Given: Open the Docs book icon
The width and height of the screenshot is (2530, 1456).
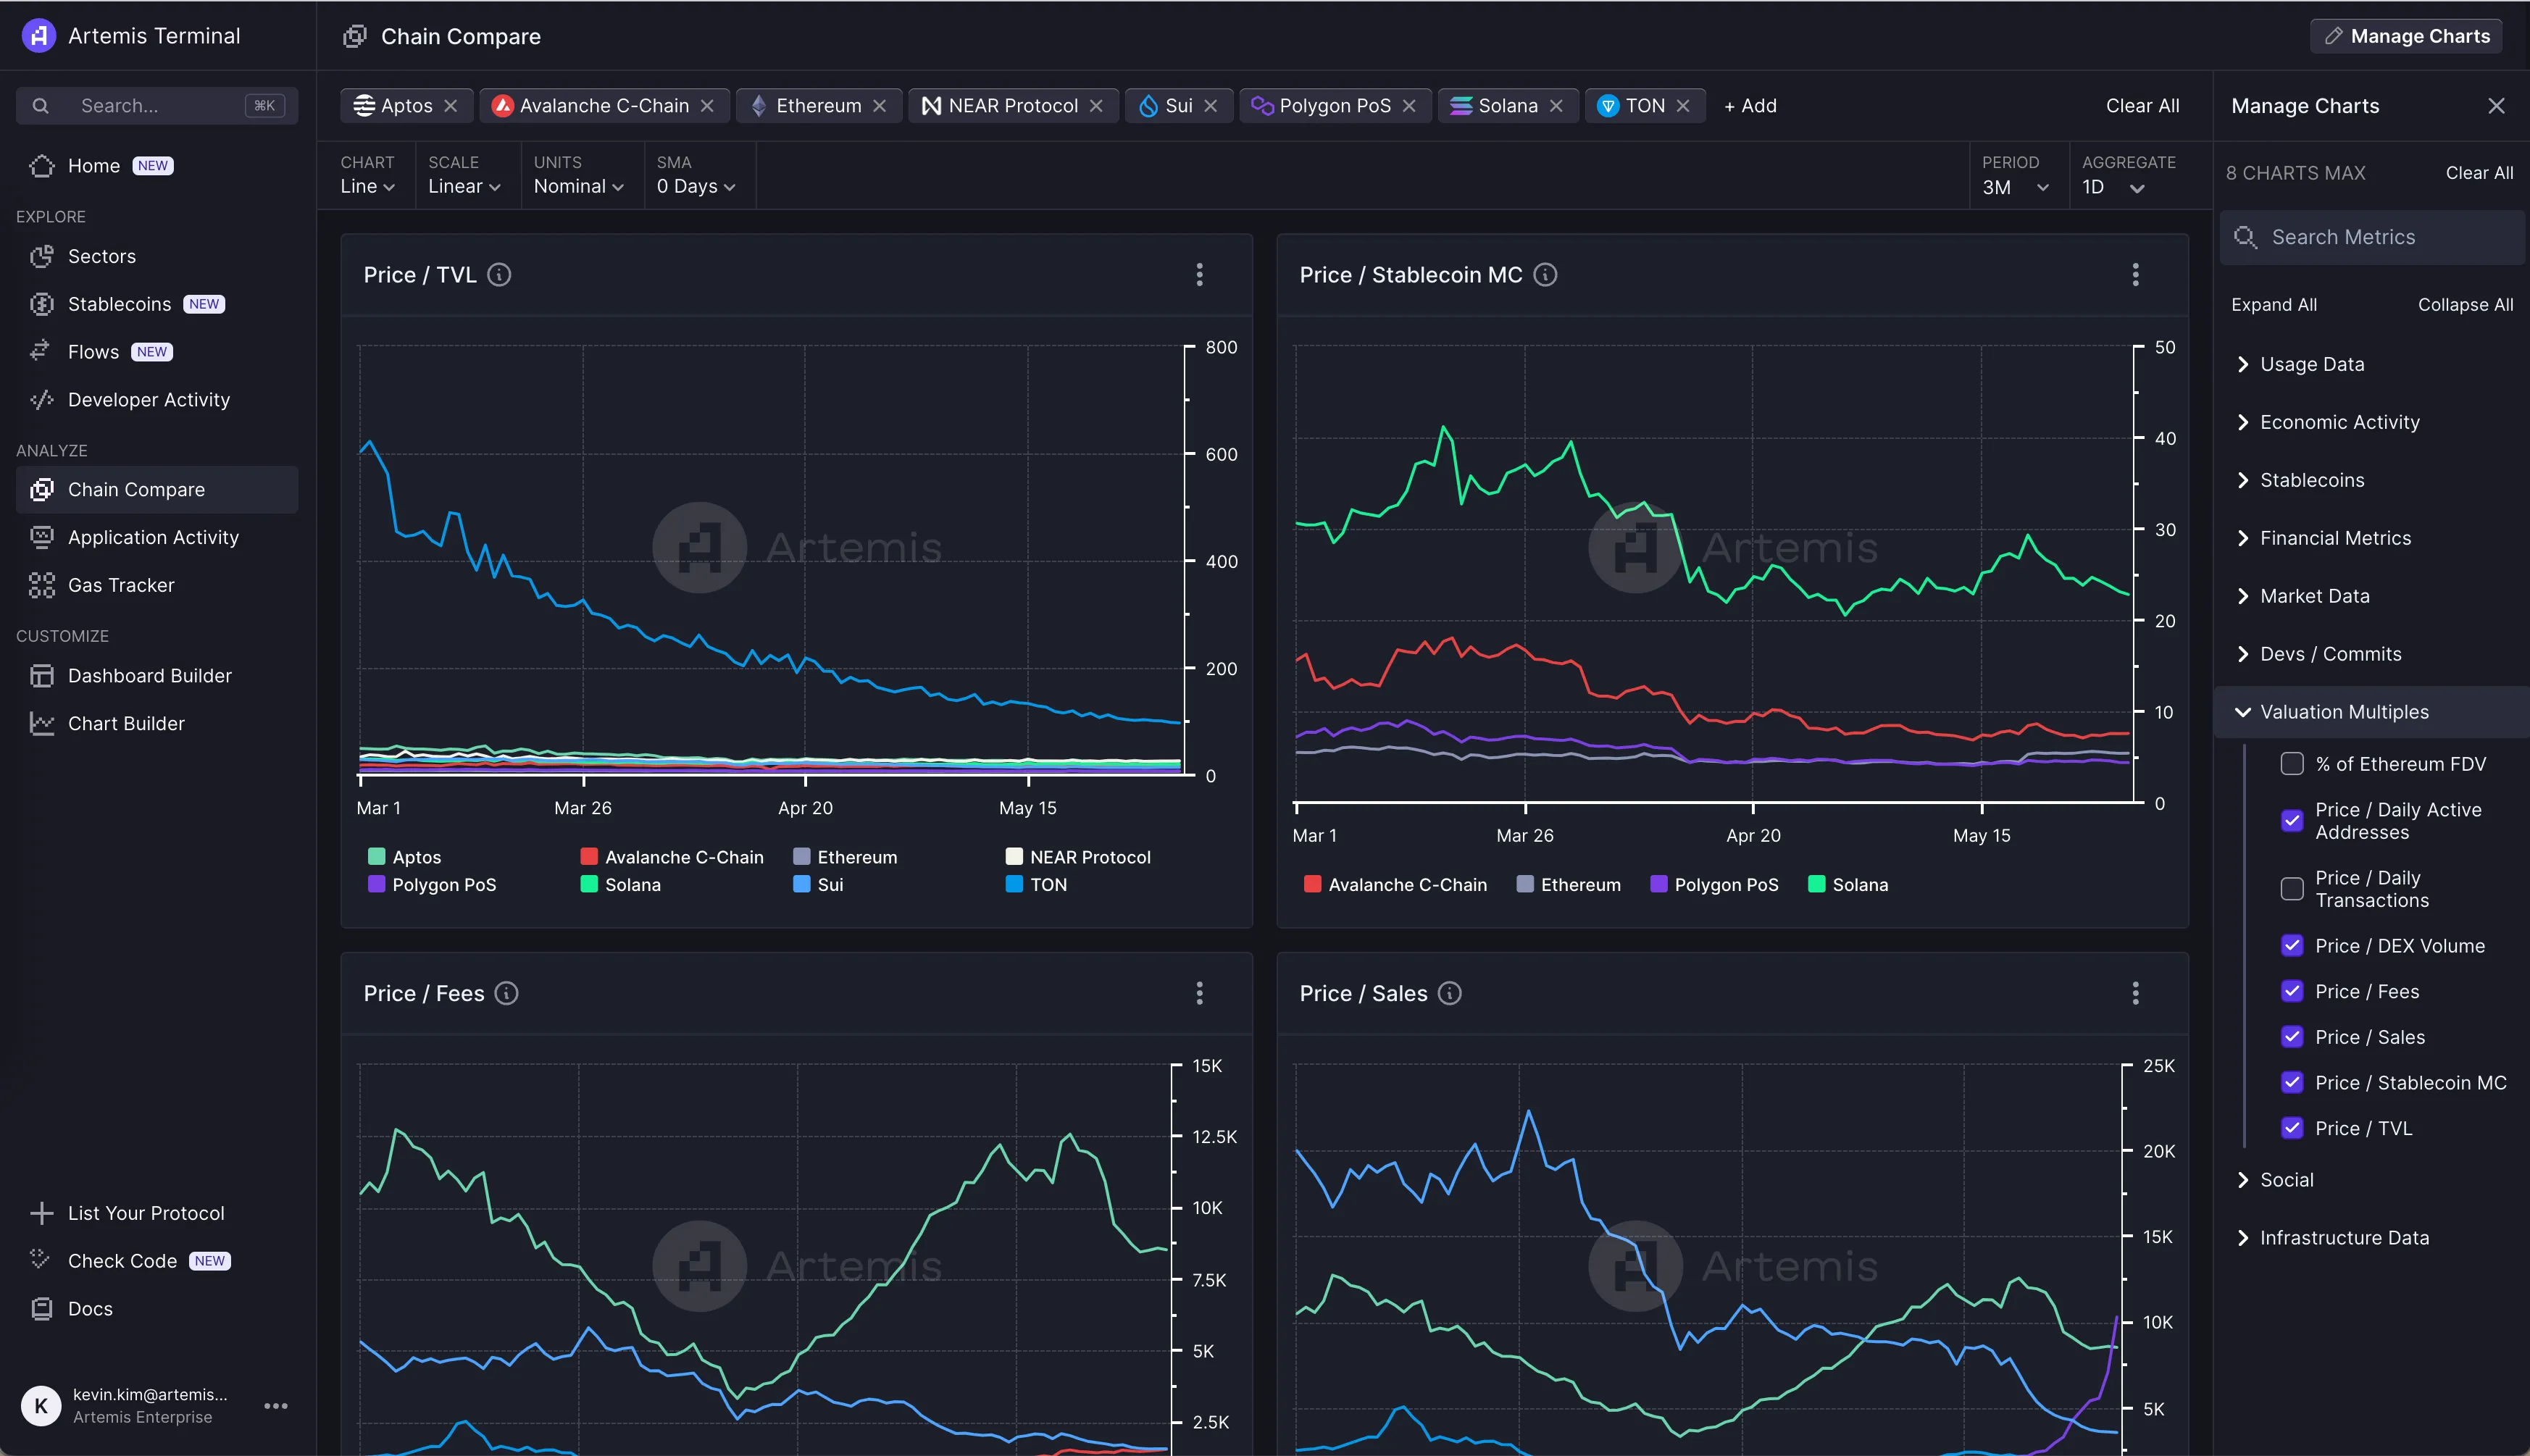Looking at the screenshot, I should coord(42,1309).
